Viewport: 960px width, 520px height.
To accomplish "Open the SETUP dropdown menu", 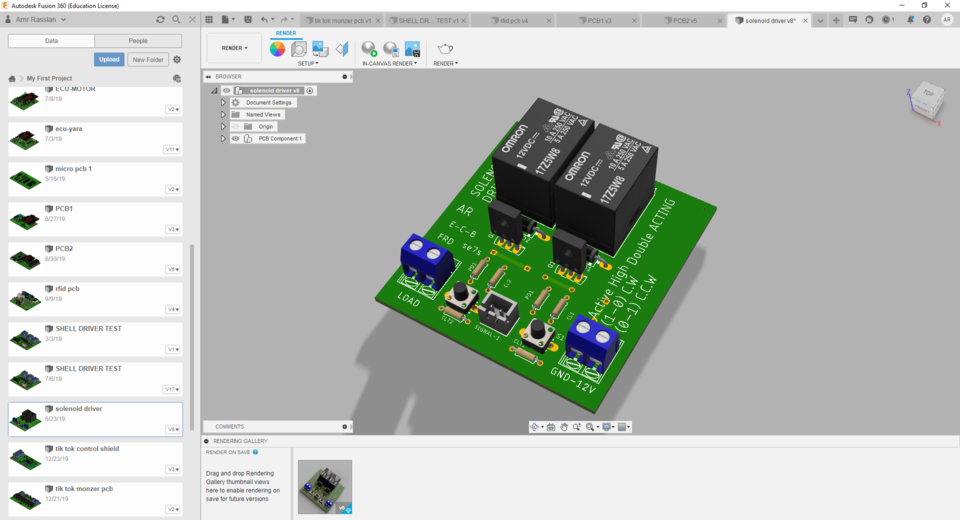I will [x=308, y=63].
